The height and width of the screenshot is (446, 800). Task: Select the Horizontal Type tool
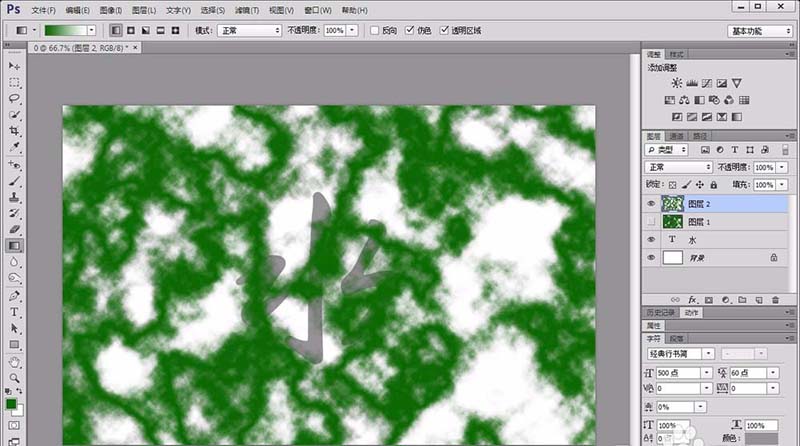point(14,312)
